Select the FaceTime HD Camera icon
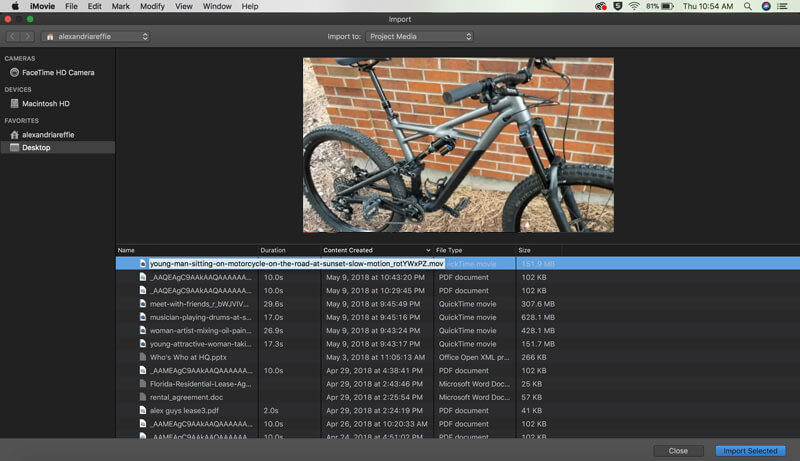This screenshot has height=461, width=800. click(14, 72)
